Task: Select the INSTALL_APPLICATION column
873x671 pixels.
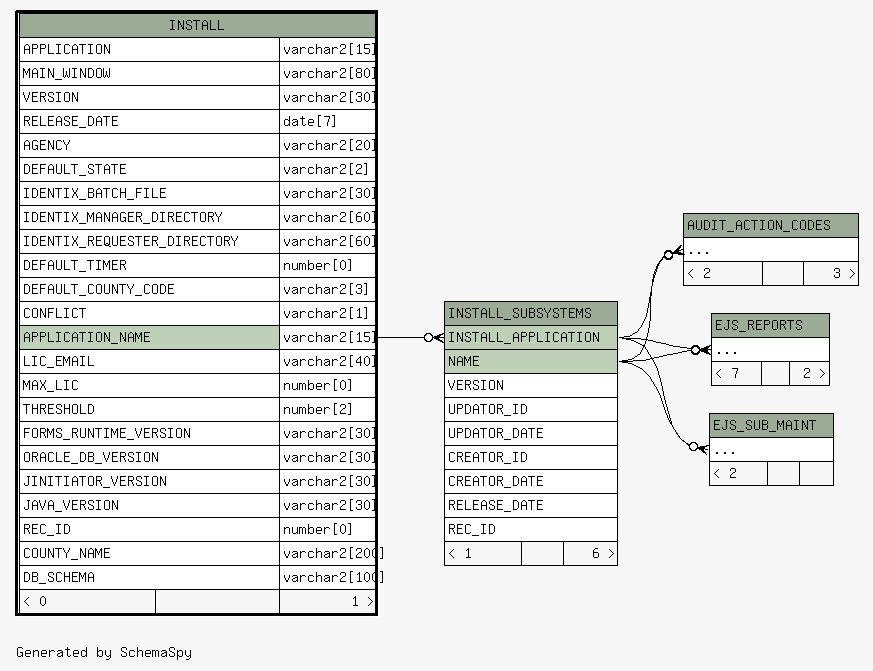Action: coord(530,337)
